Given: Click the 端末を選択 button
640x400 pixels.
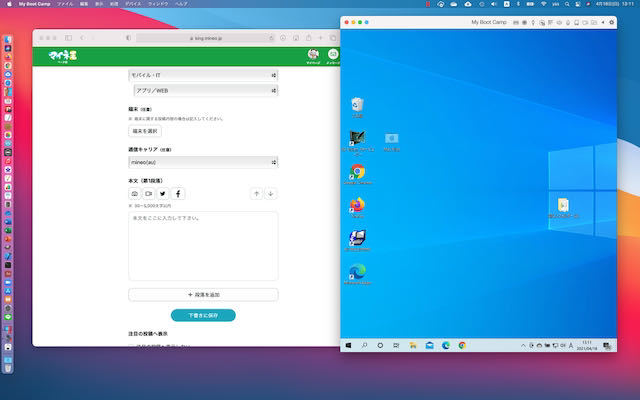Looking at the screenshot, I should pos(144,131).
